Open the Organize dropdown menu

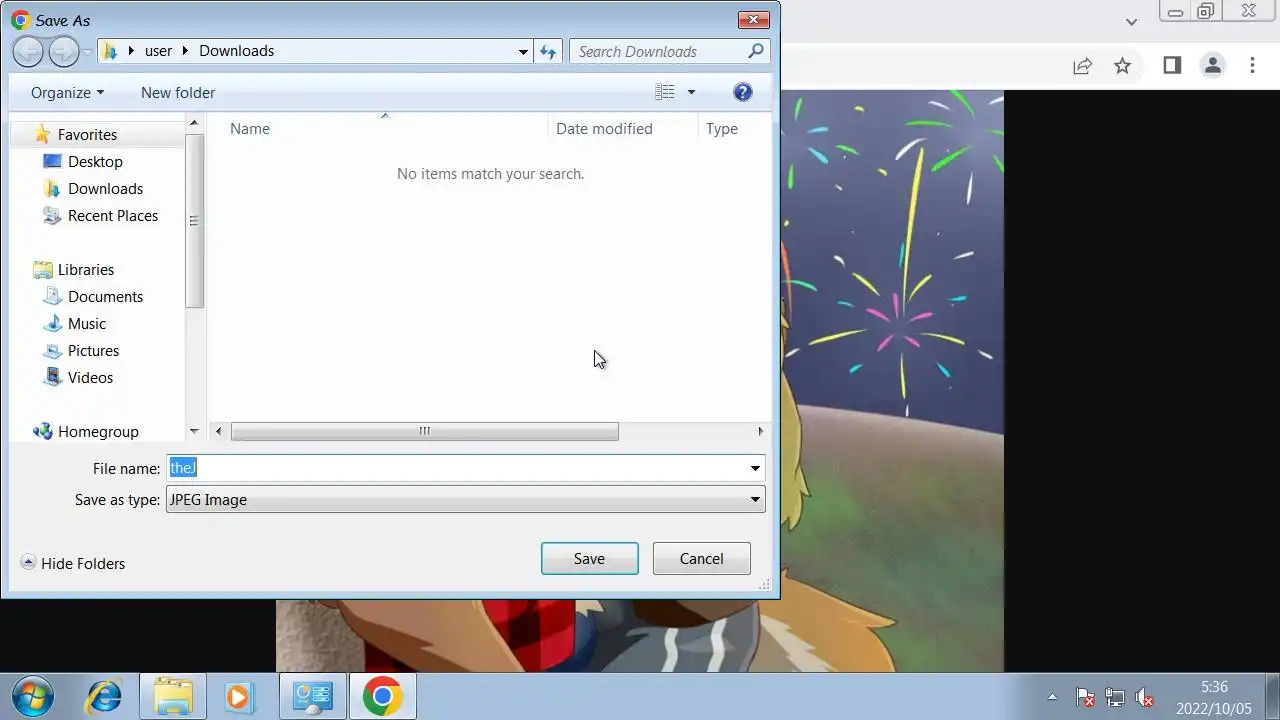[x=67, y=92]
